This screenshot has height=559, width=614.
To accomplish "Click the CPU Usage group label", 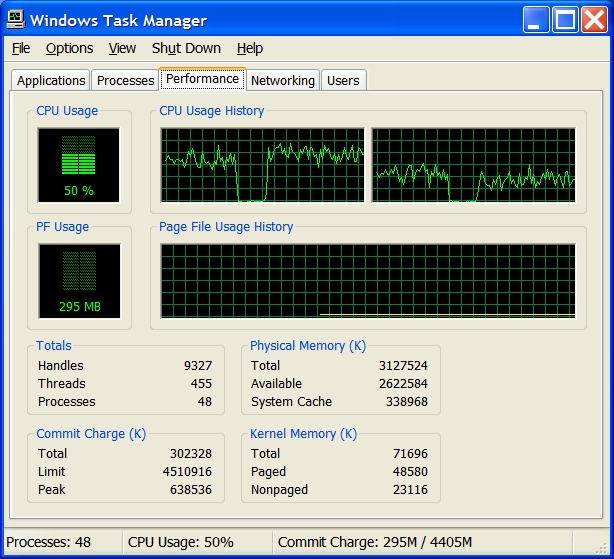I will 67,111.
